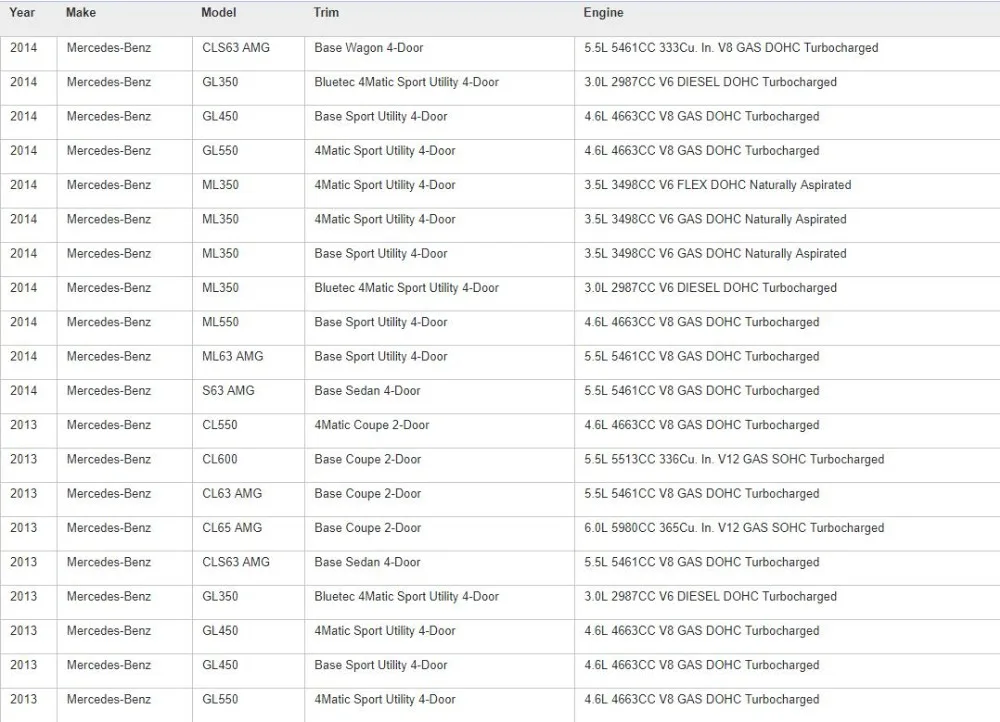The height and width of the screenshot is (722, 1000).
Task: Click the Make column header
Action: coord(81,12)
